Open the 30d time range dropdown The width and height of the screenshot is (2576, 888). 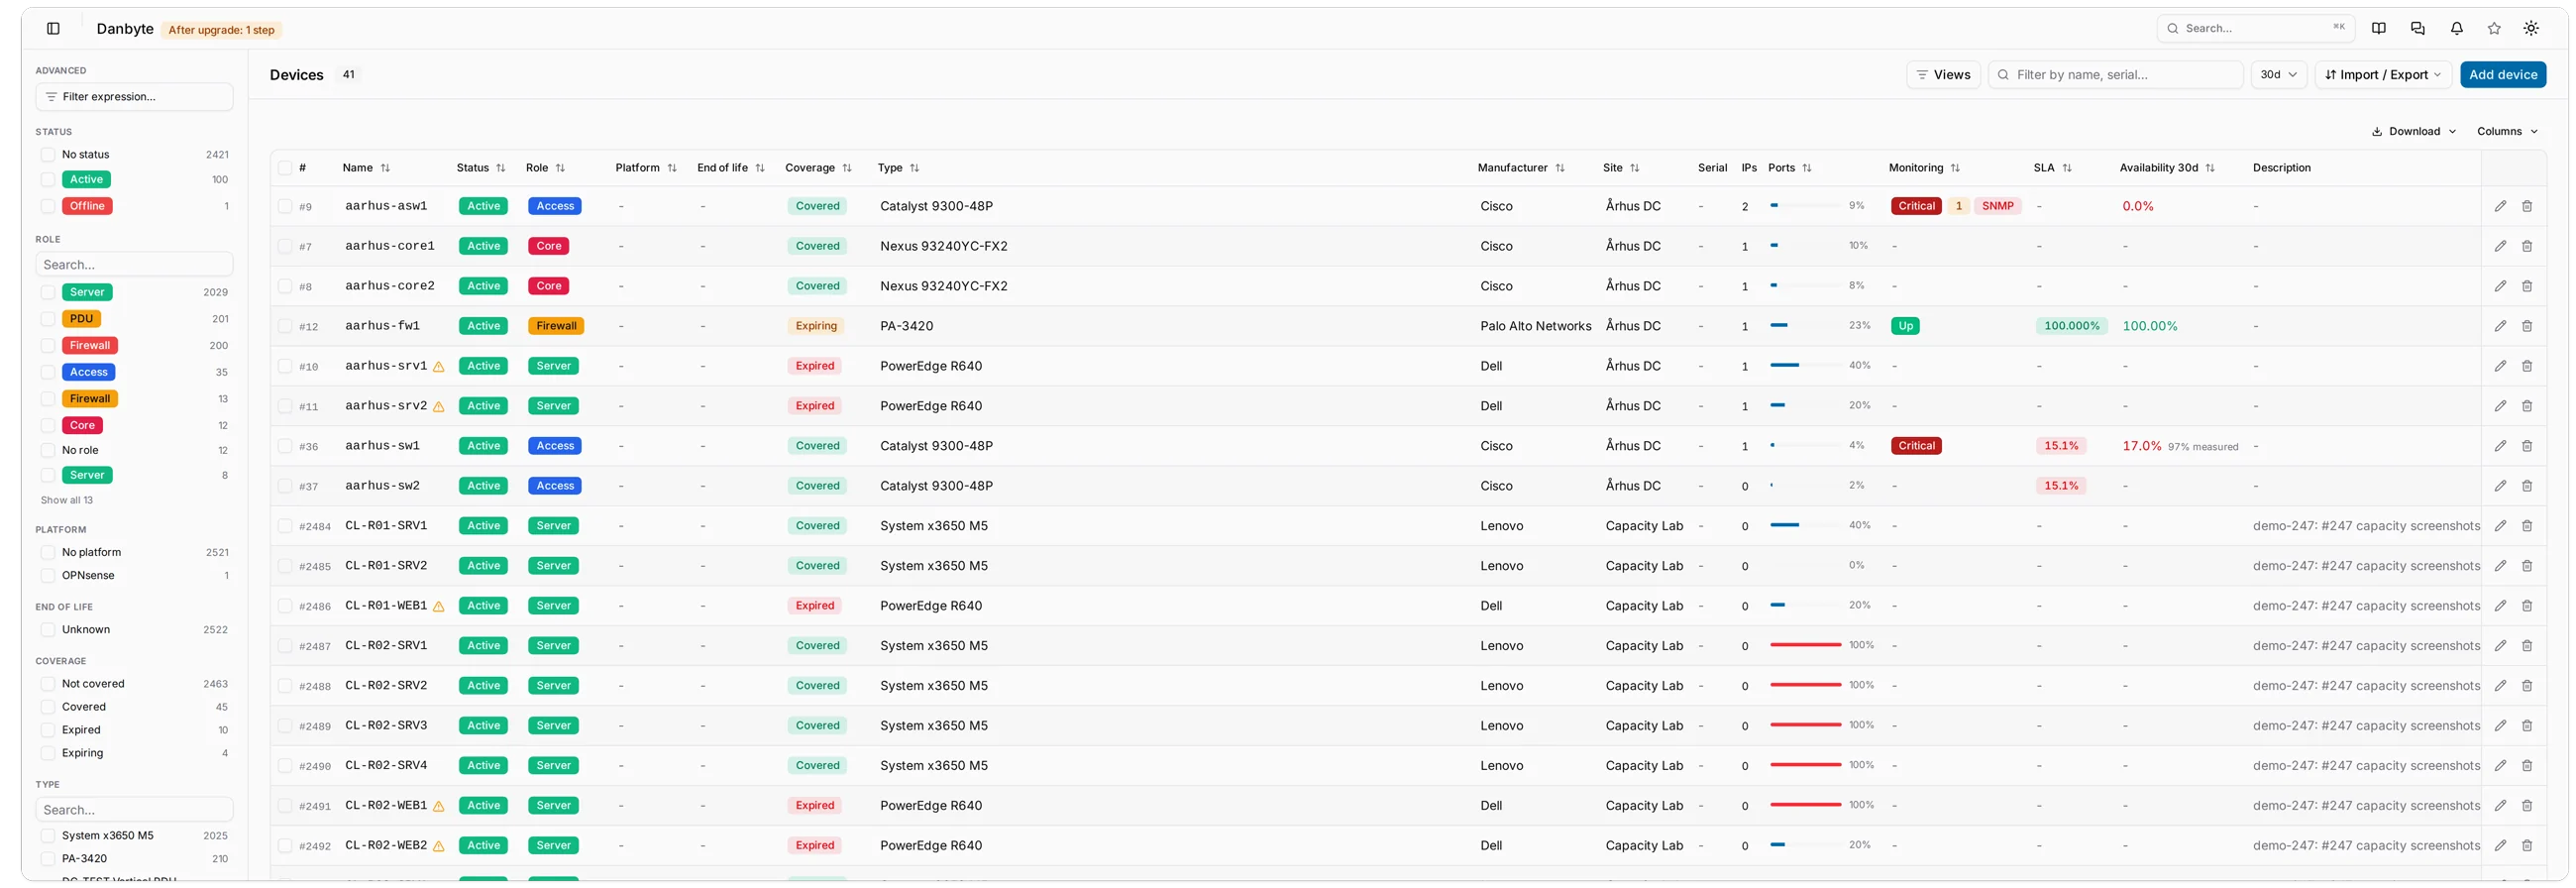coord(2278,75)
